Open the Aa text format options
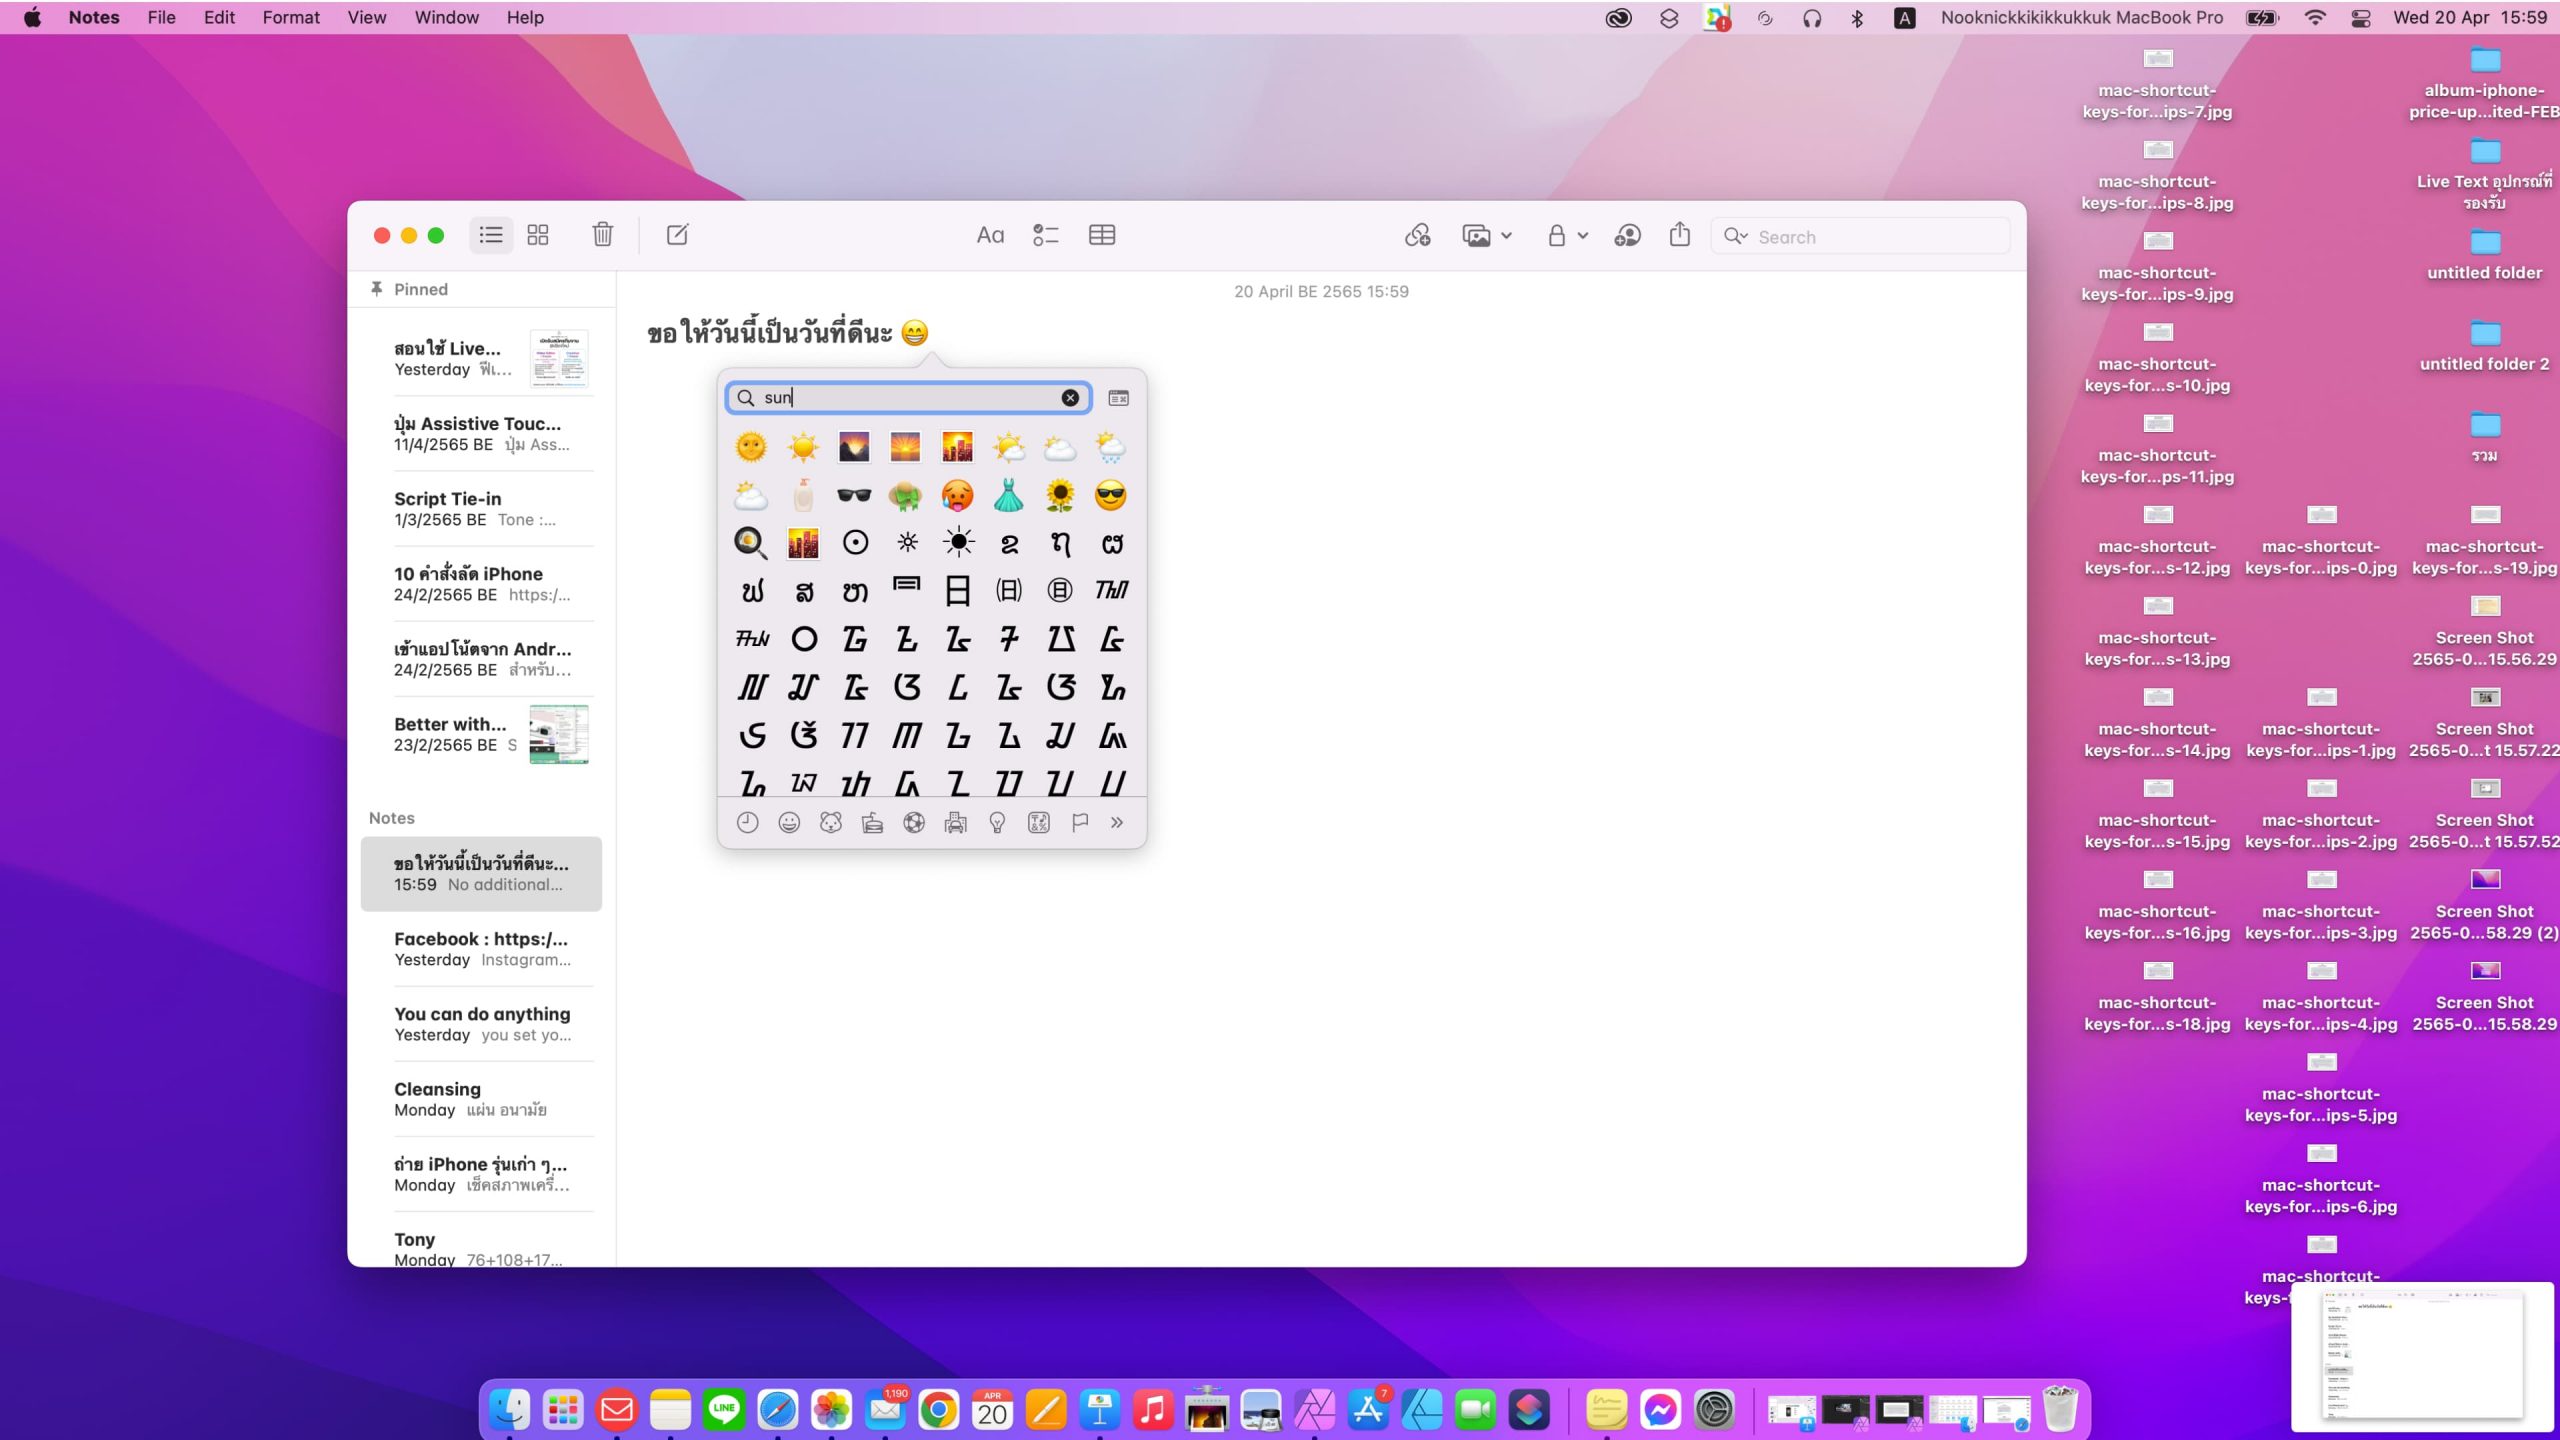This screenshot has height=1440, width=2560. (989, 236)
